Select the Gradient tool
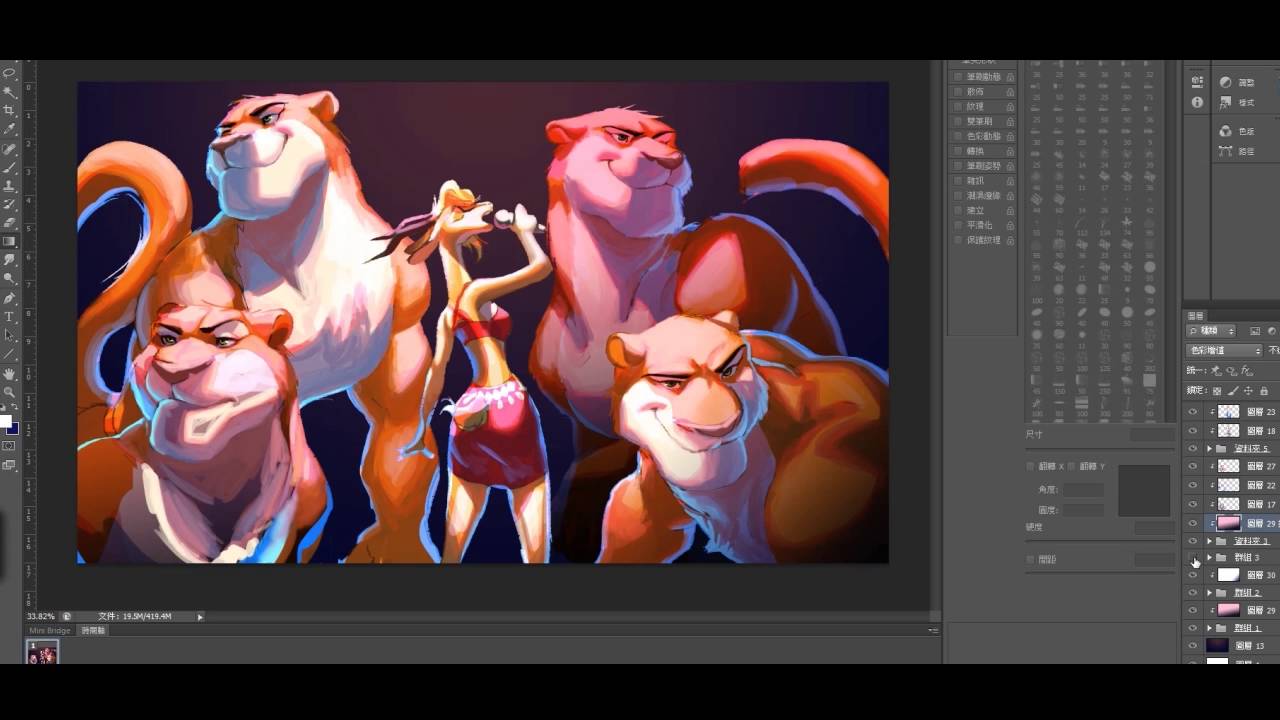Image resolution: width=1280 pixels, height=720 pixels. [9, 241]
